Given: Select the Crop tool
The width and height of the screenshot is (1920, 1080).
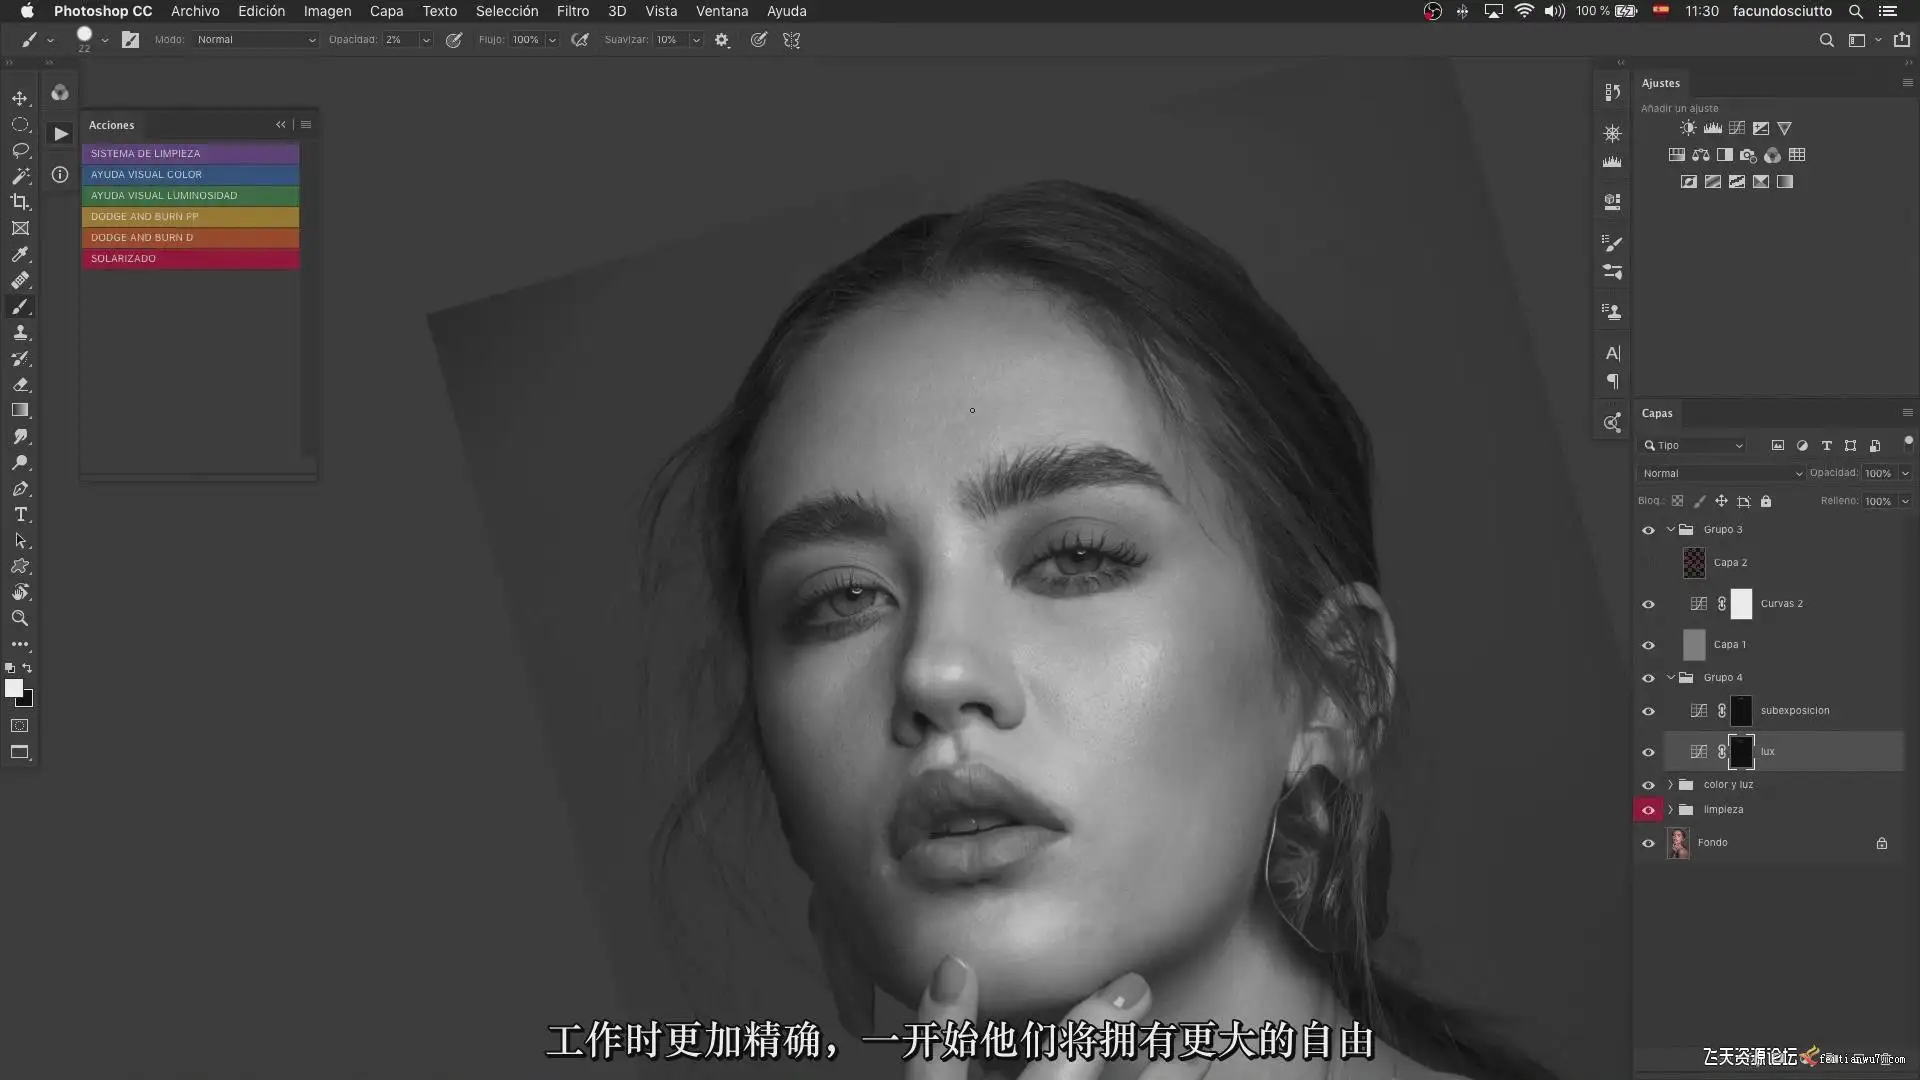Looking at the screenshot, I should point(20,202).
